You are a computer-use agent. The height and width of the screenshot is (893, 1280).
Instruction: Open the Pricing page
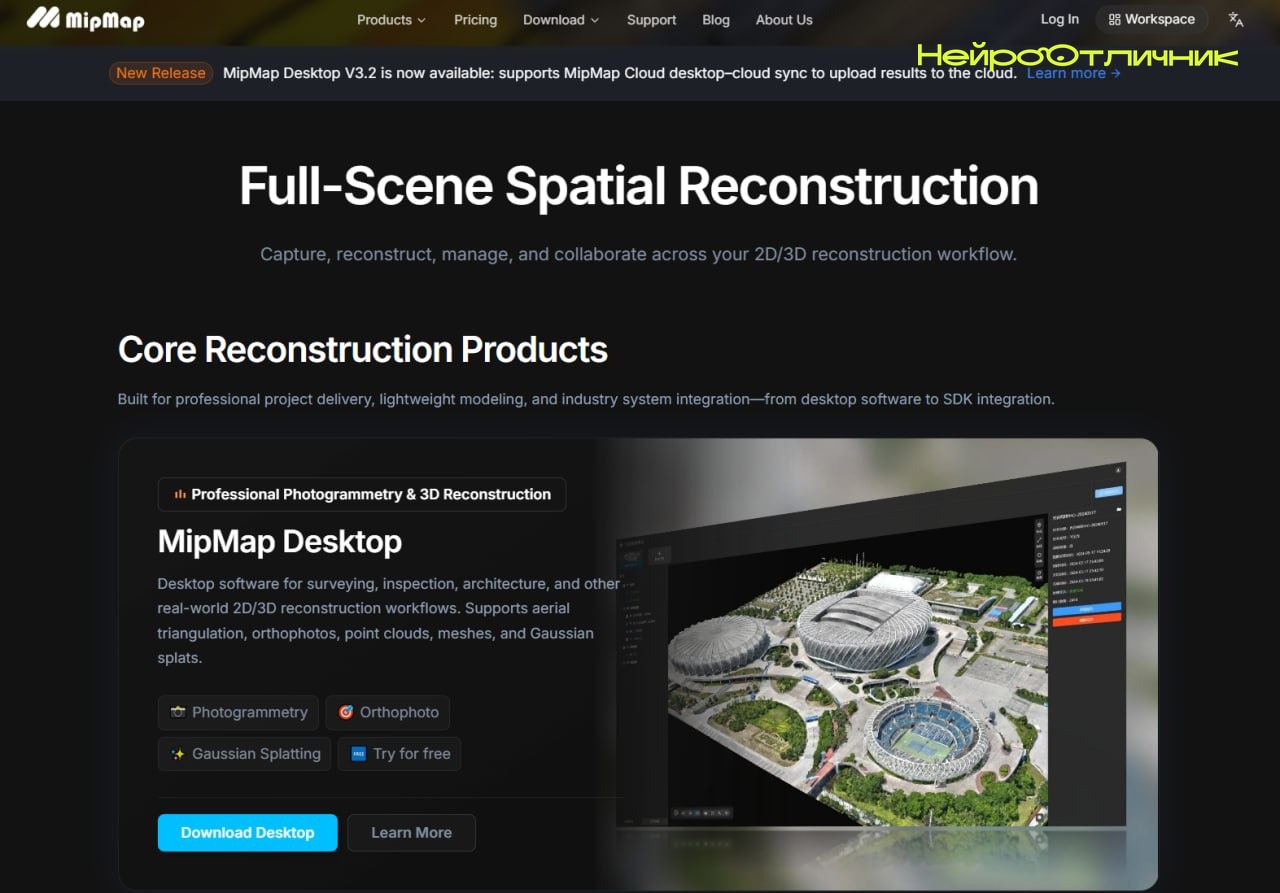475,20
